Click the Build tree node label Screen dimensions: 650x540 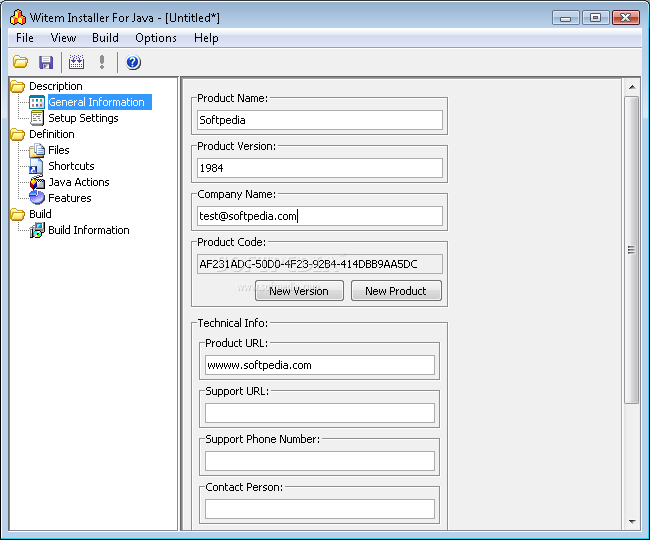pos(40,214)
